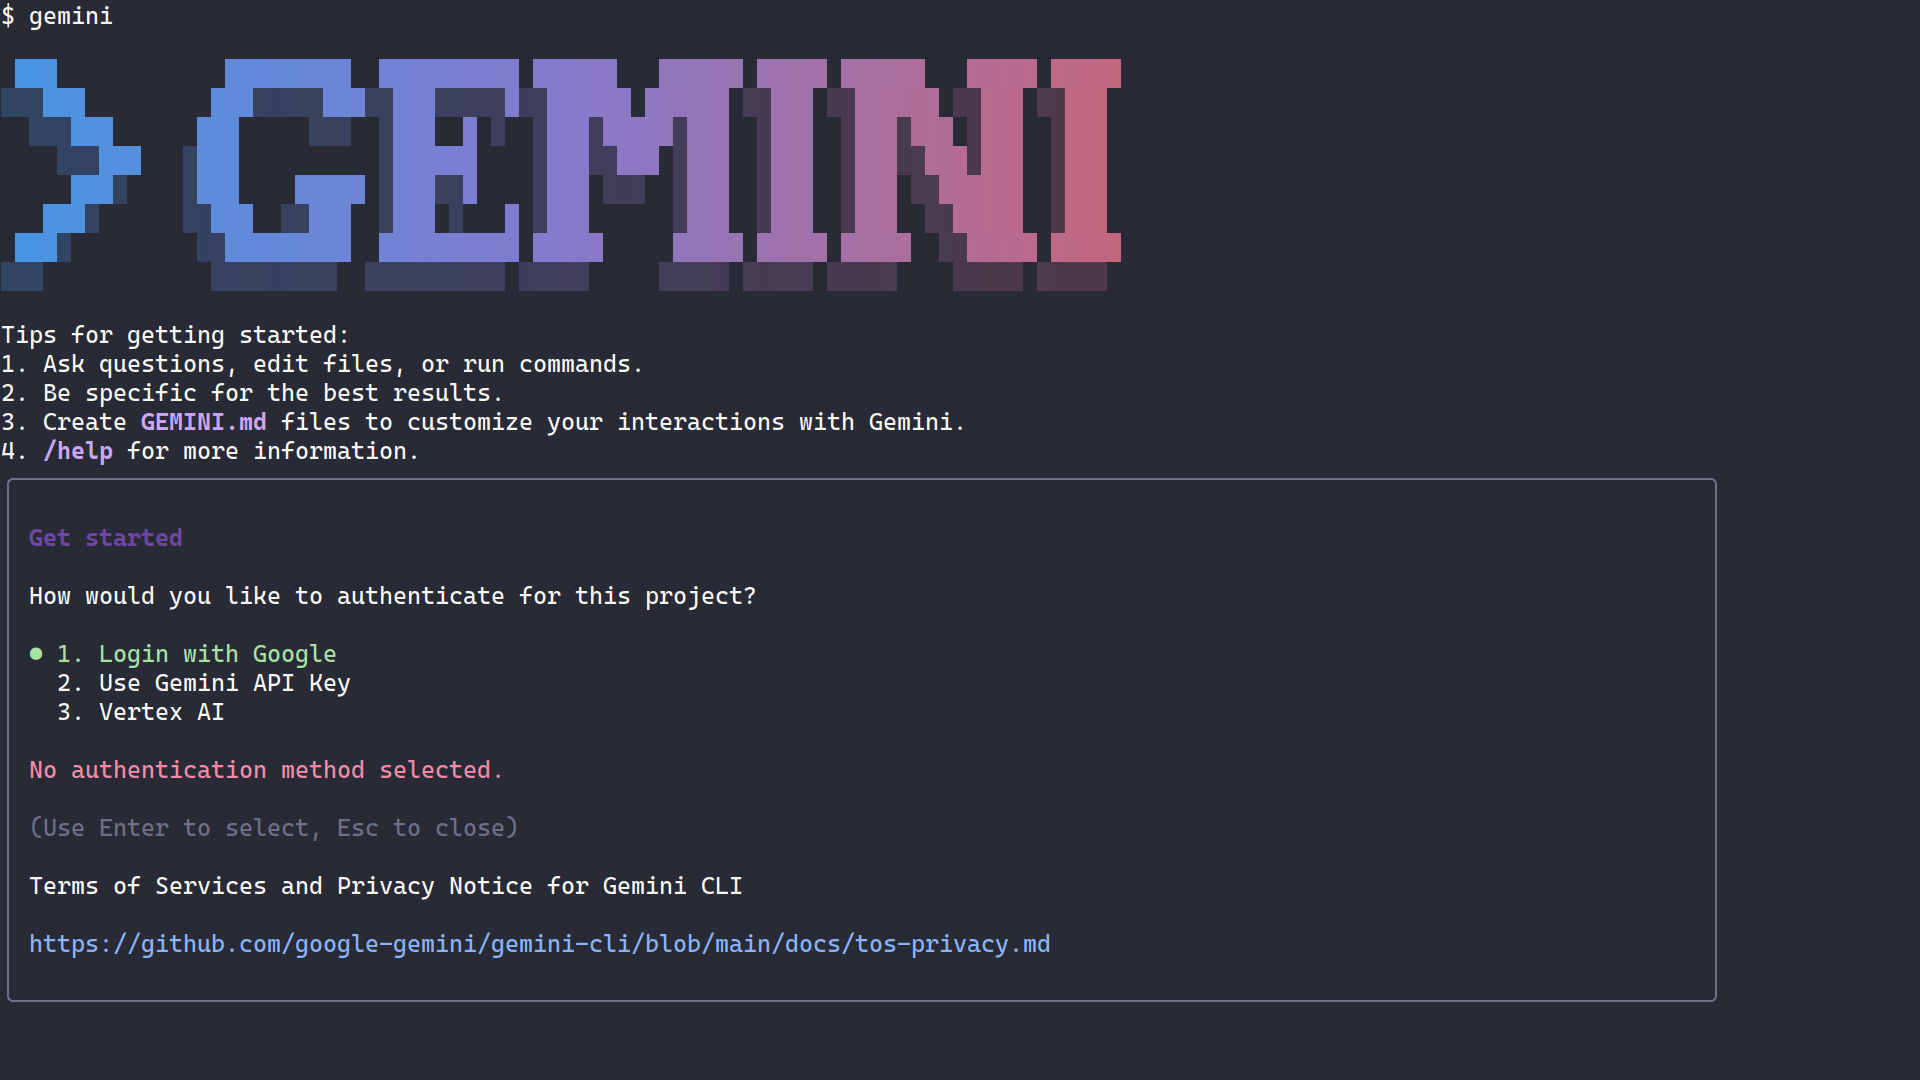Click the green bullet next to Login with Google
The height and width of the screenshot is (1080, 1920).
35,653
